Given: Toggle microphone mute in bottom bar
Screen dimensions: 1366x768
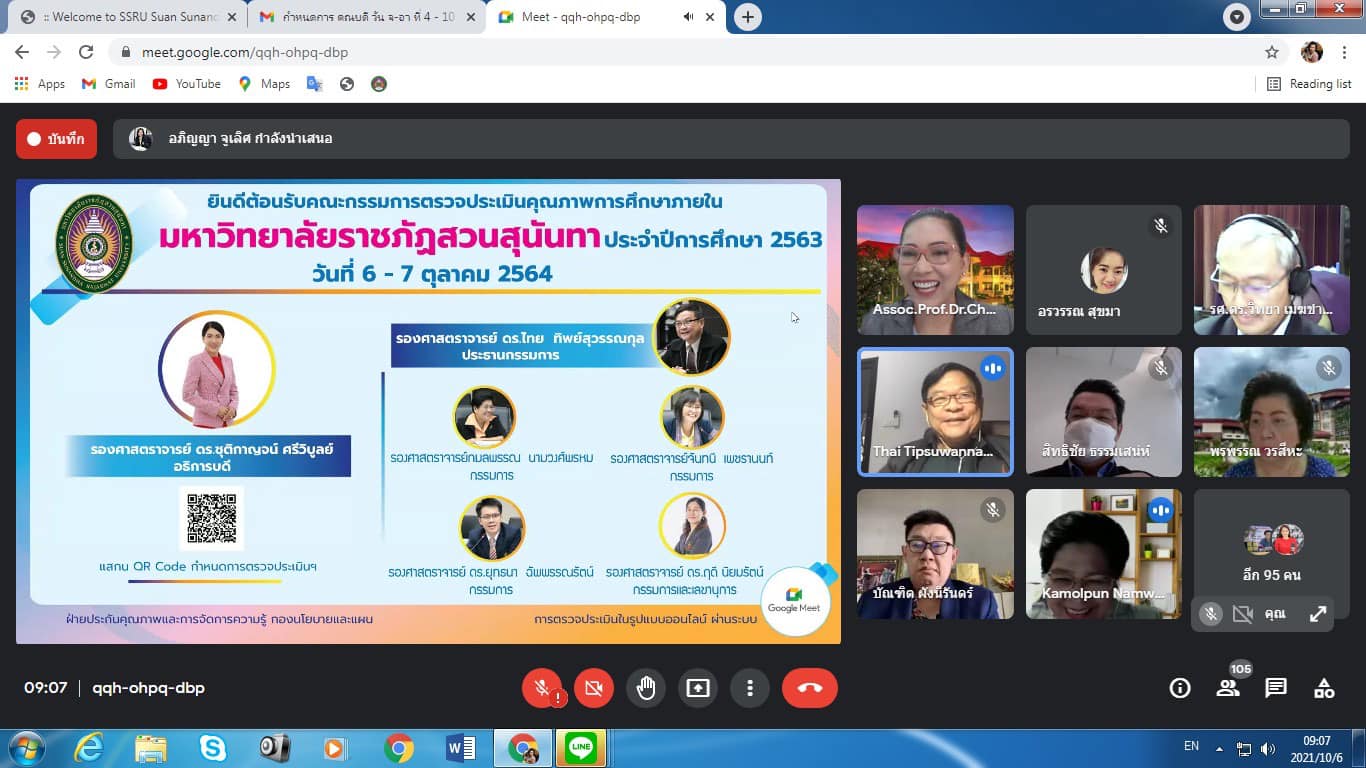Looking at the screenshot, I should [x=542, y=688].
